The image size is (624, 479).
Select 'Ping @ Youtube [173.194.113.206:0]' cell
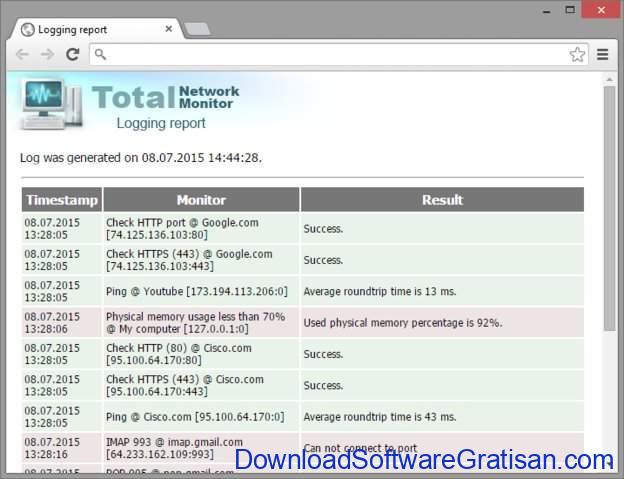[201, 291]
